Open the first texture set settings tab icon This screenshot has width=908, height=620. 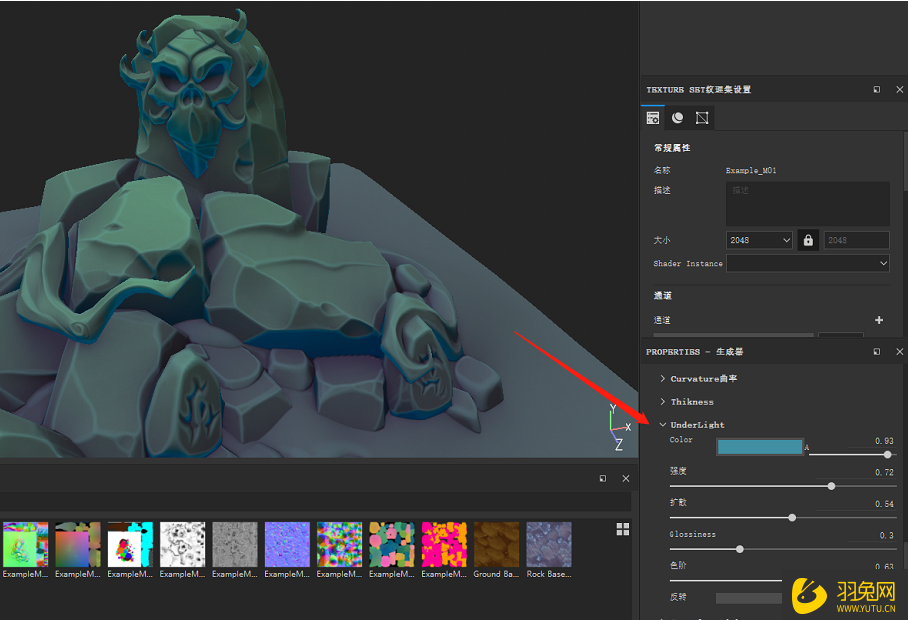pos(653,118)
